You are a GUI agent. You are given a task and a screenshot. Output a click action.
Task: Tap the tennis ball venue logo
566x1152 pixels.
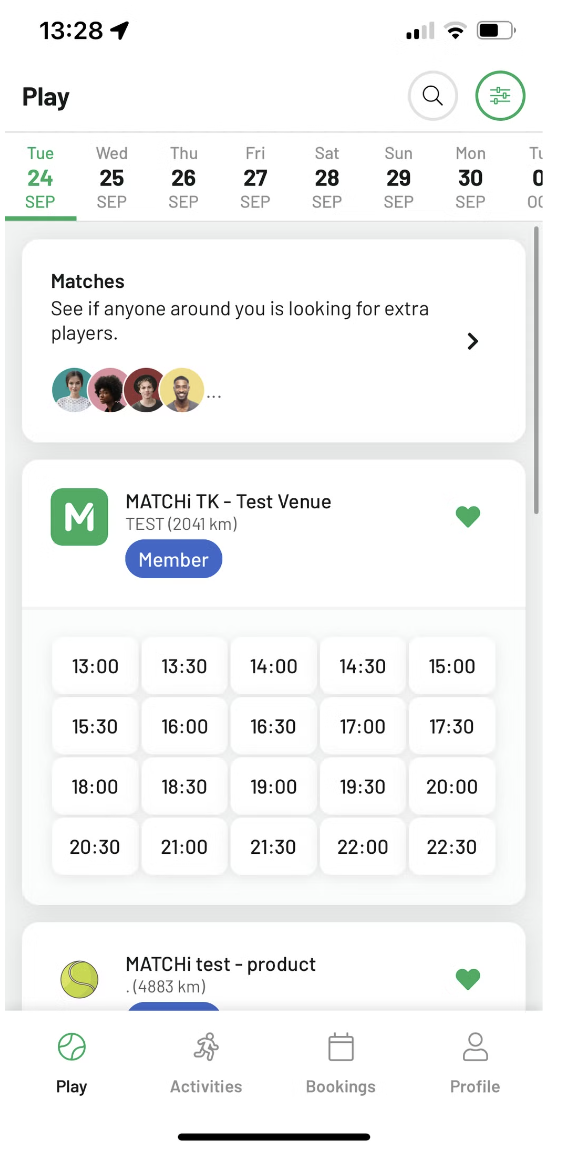pos(79,979)
